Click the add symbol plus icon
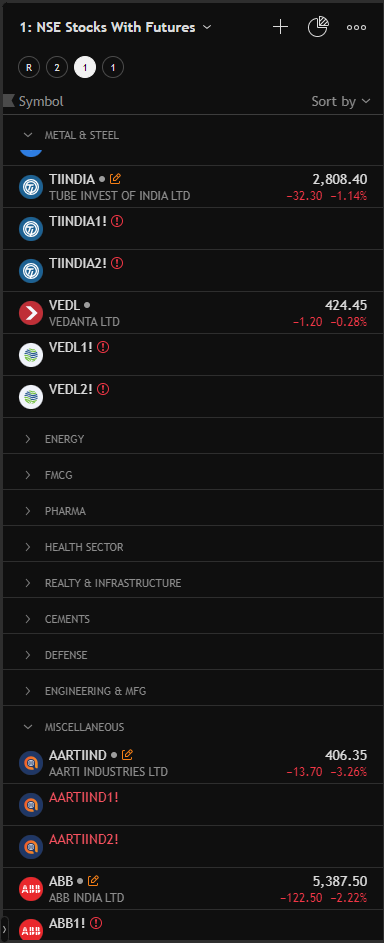This screenshot has height=943, width=384. [x=281, y=27]
